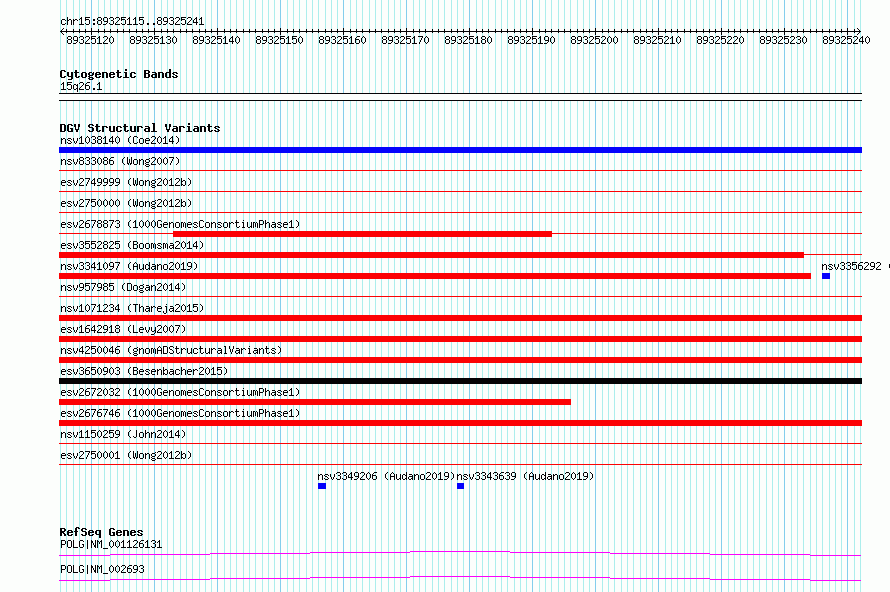Open esv2676746 (1000GenomesConsortiumPhase1) variant

[x=180, y=413]
